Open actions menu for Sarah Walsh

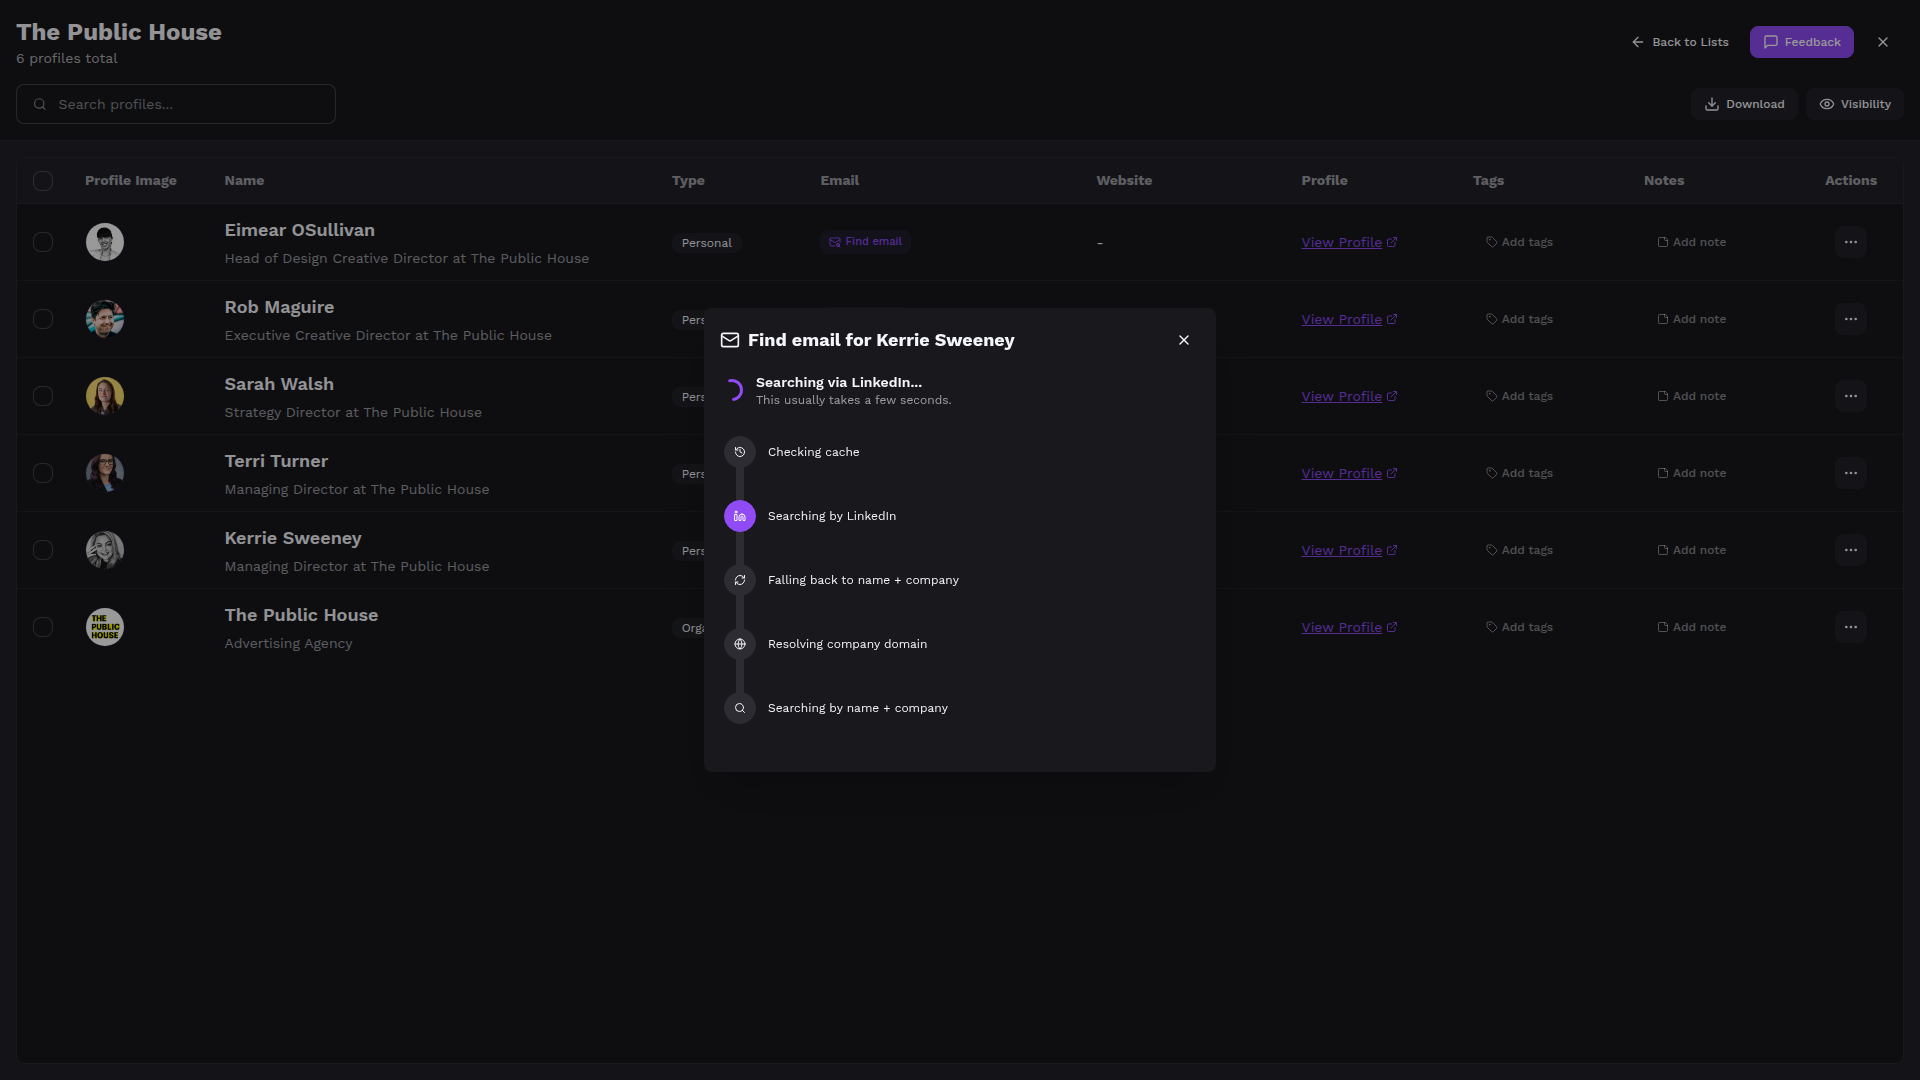coord(1851,396)
